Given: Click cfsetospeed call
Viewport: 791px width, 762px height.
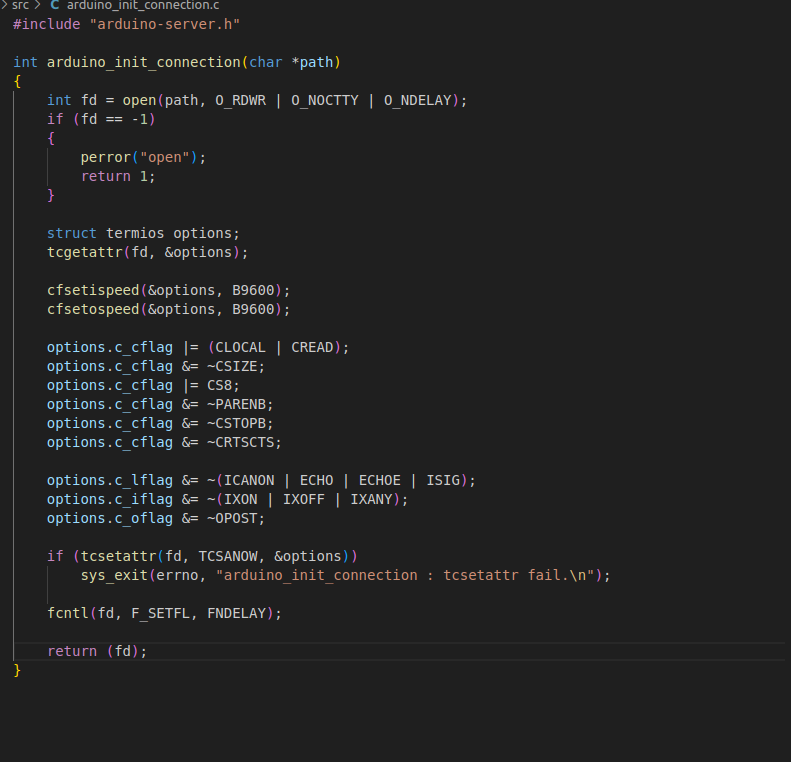Looking at the screenshot, I should tap(168, 309).
